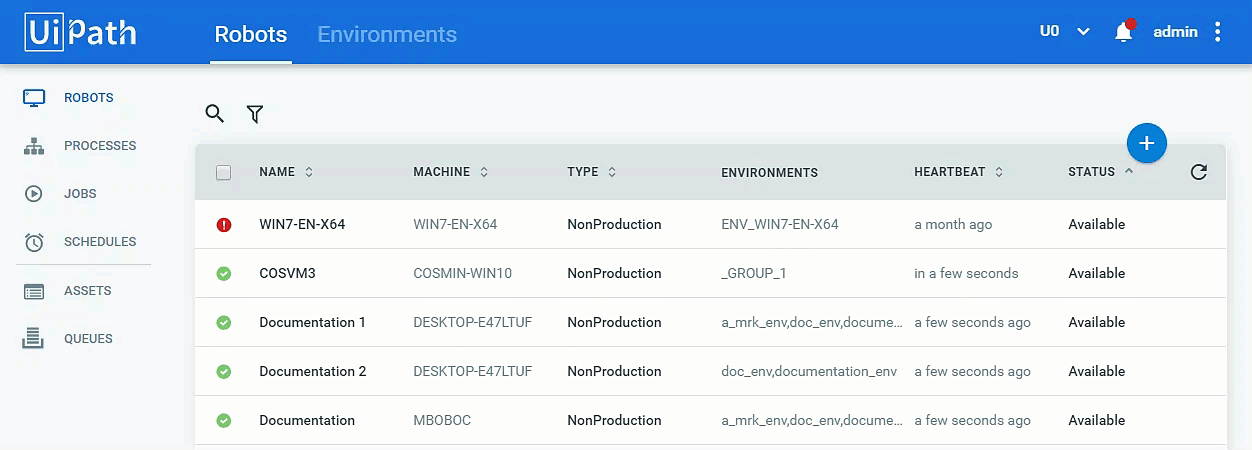Open the Robots tab

click(251, 34)
